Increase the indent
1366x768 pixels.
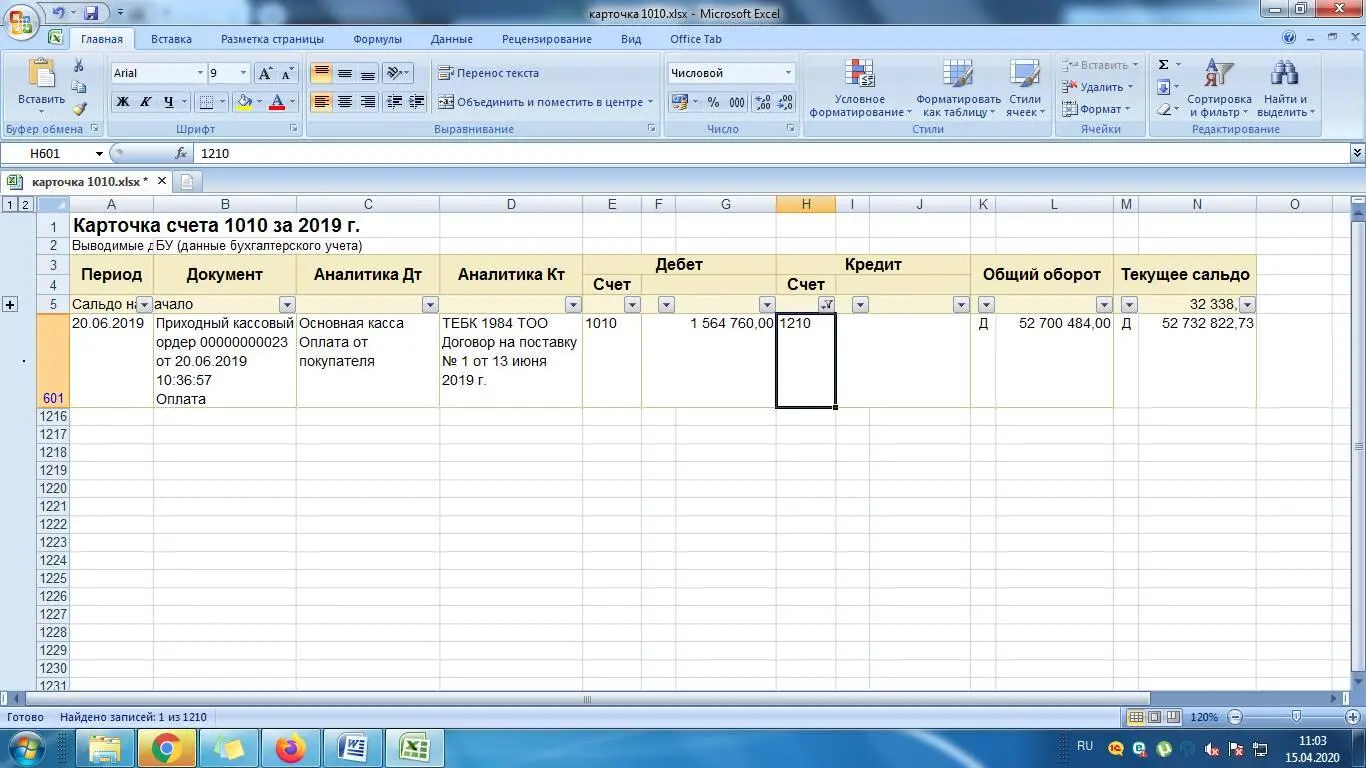417,102
